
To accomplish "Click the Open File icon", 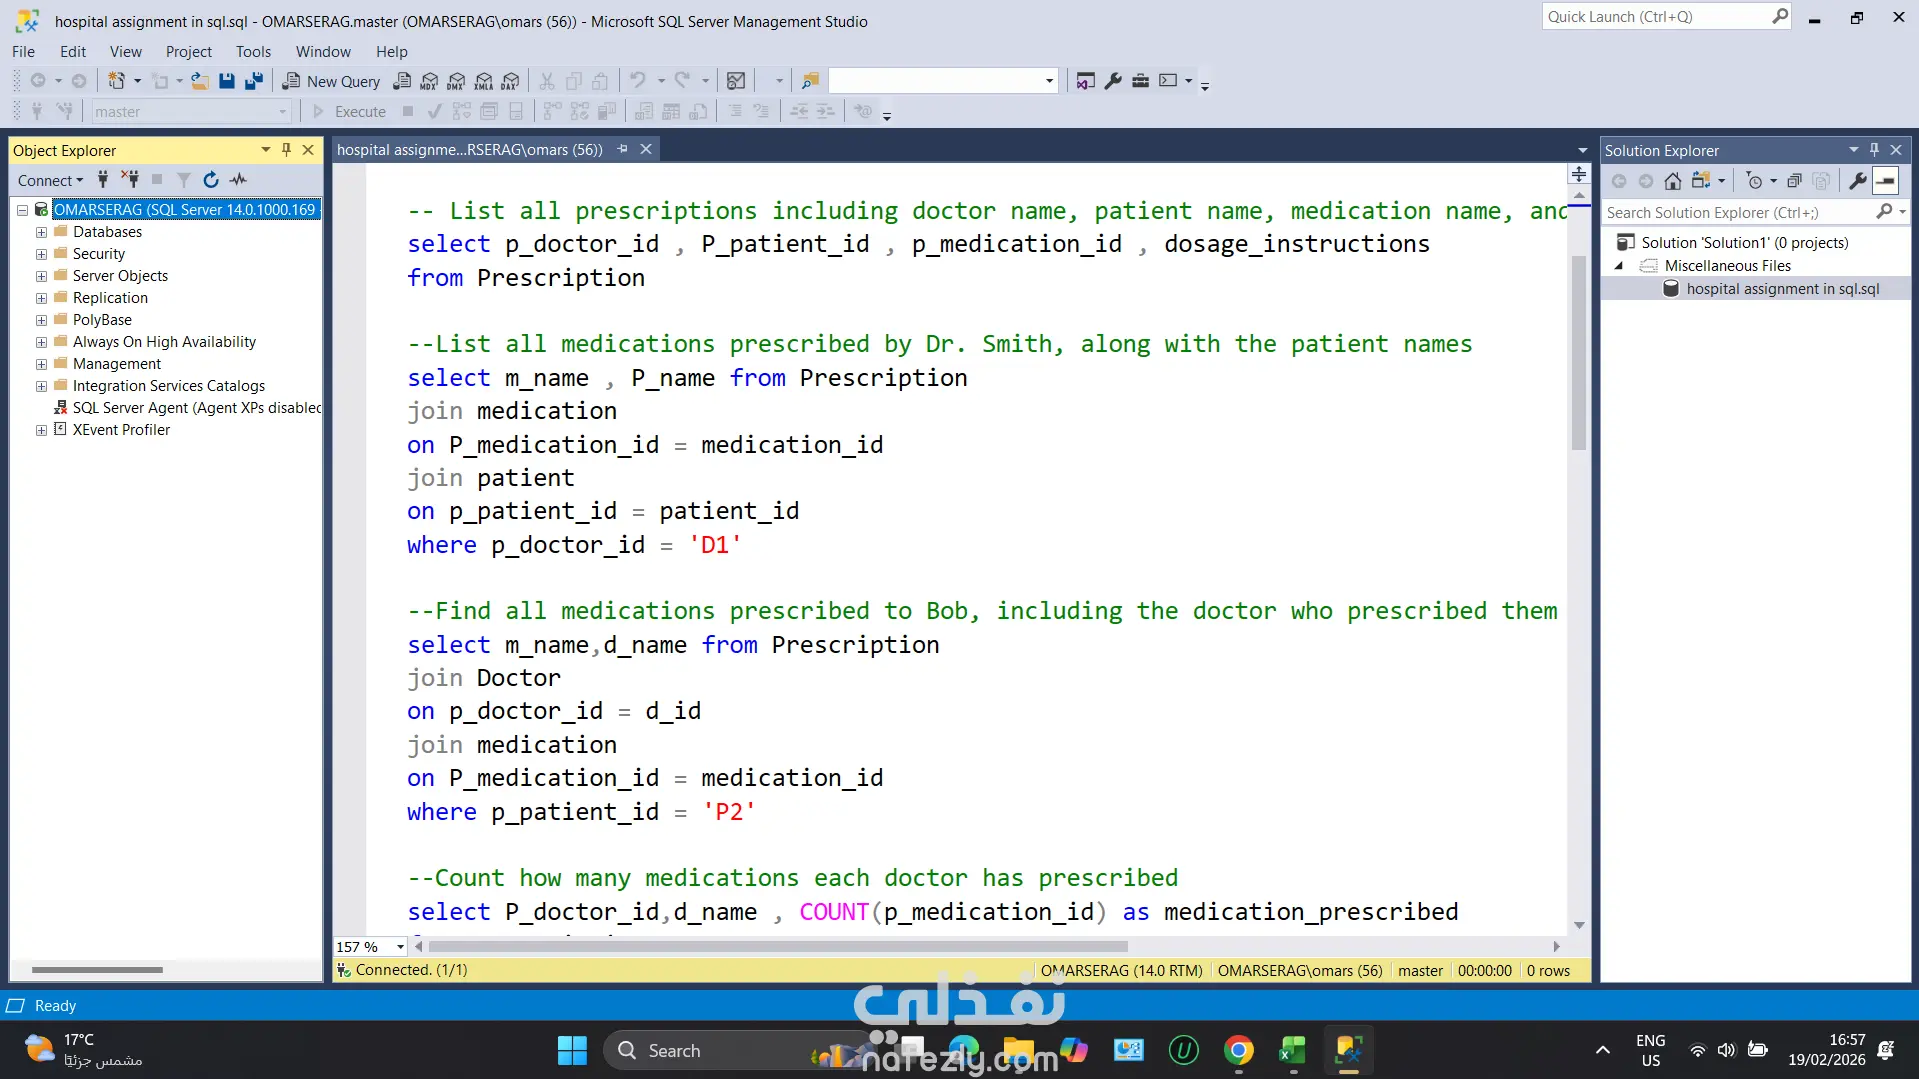I will 200,81.
